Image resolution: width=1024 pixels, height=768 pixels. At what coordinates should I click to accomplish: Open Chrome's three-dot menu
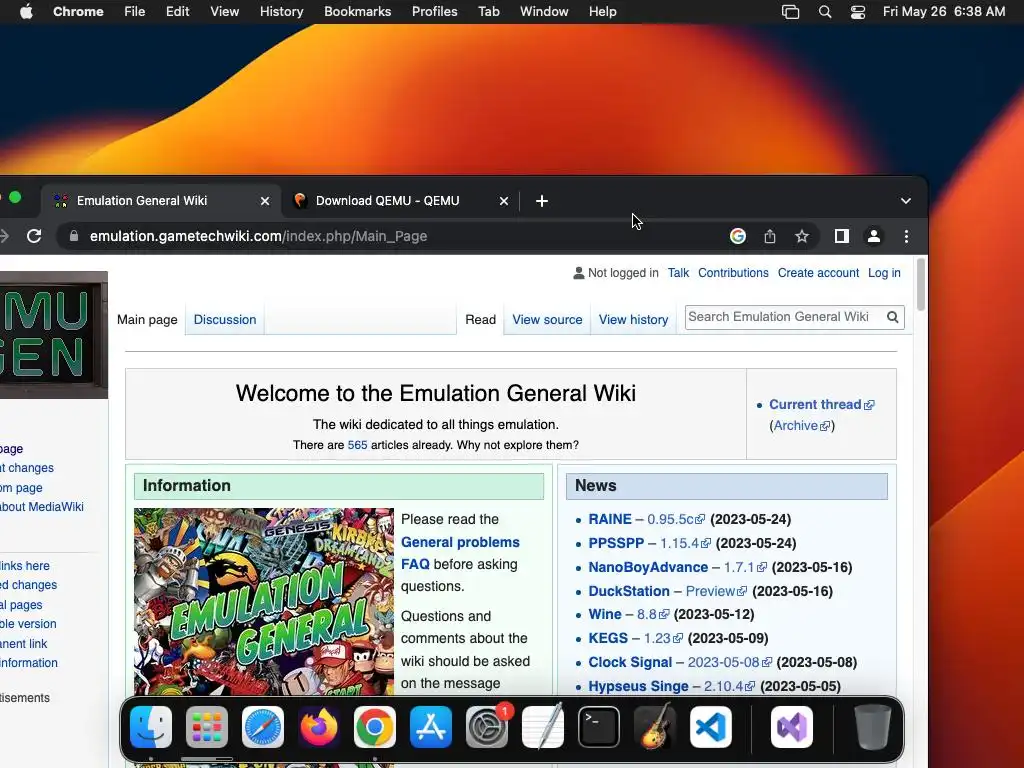pyautogui.click(x=906, y=236)
